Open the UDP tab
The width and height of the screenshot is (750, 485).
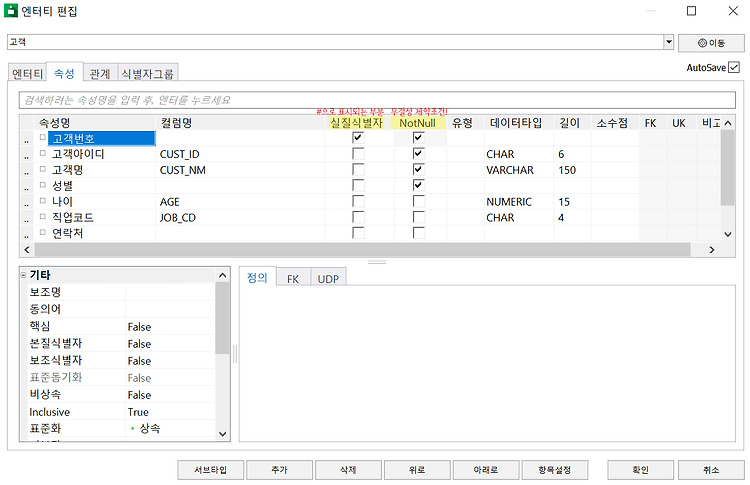328,279
